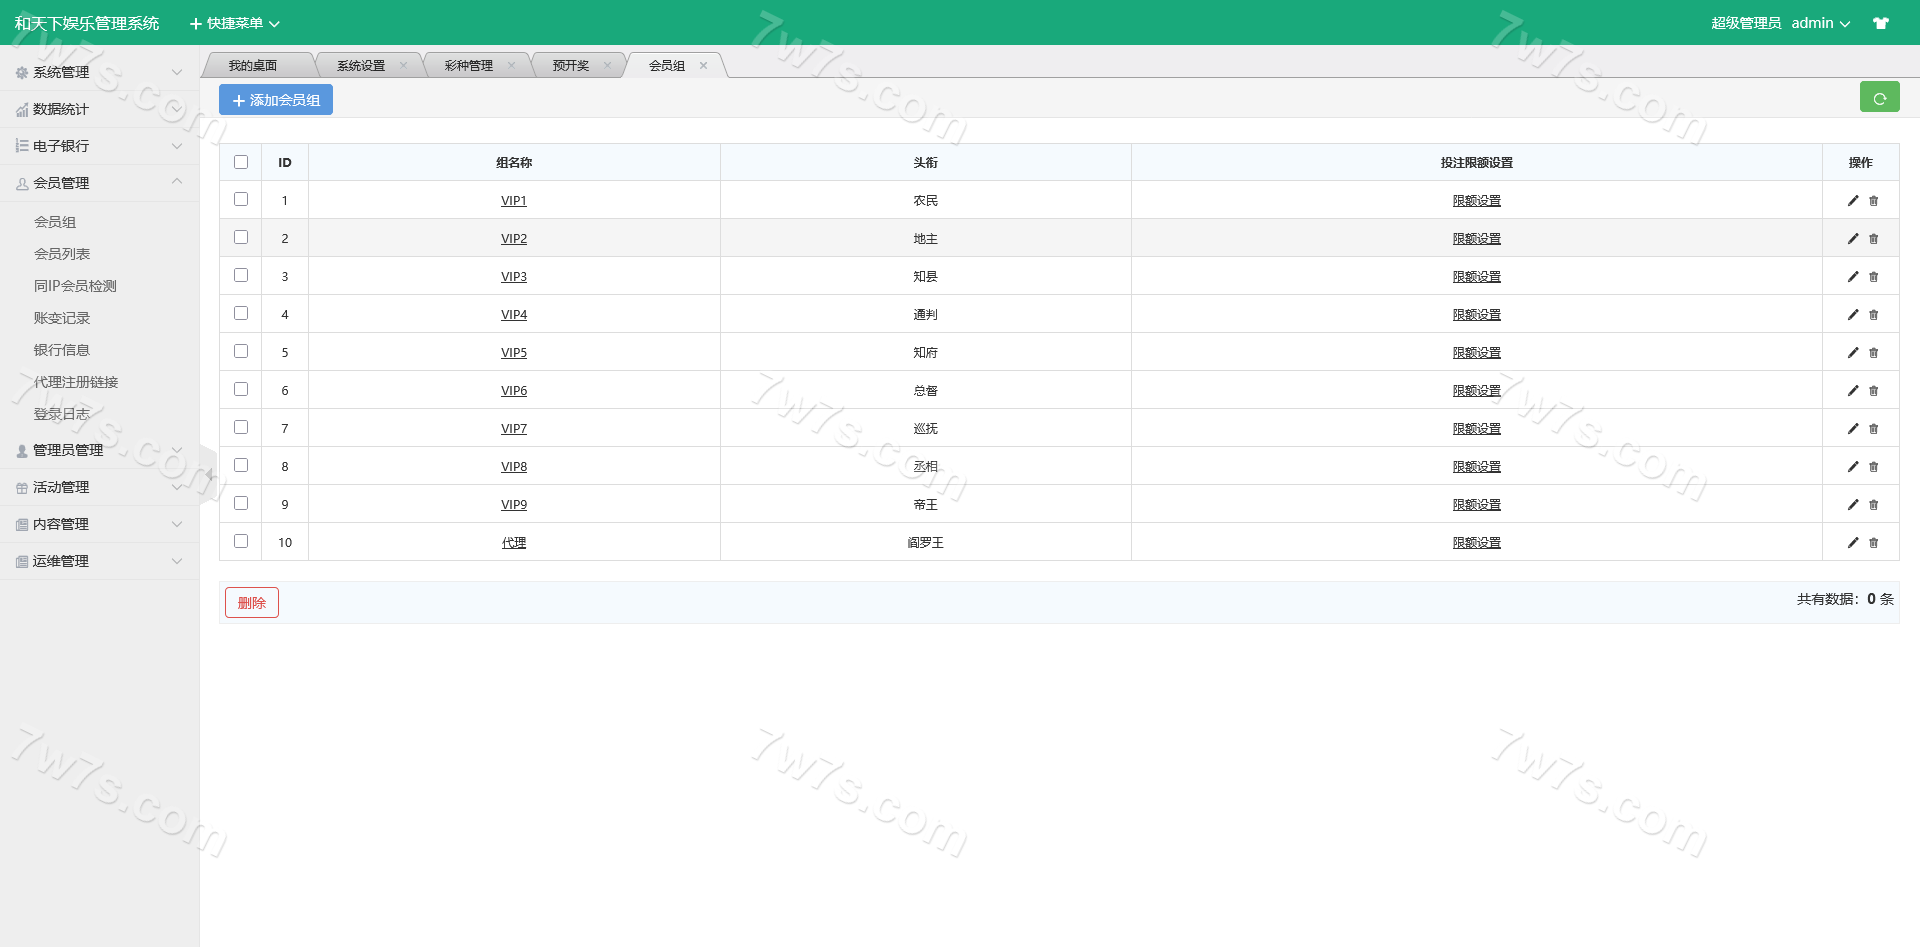This screenshot has height=947, width=1920.
Task: Open the 快捷菜单 dropdown
Action: pos(235,23)
